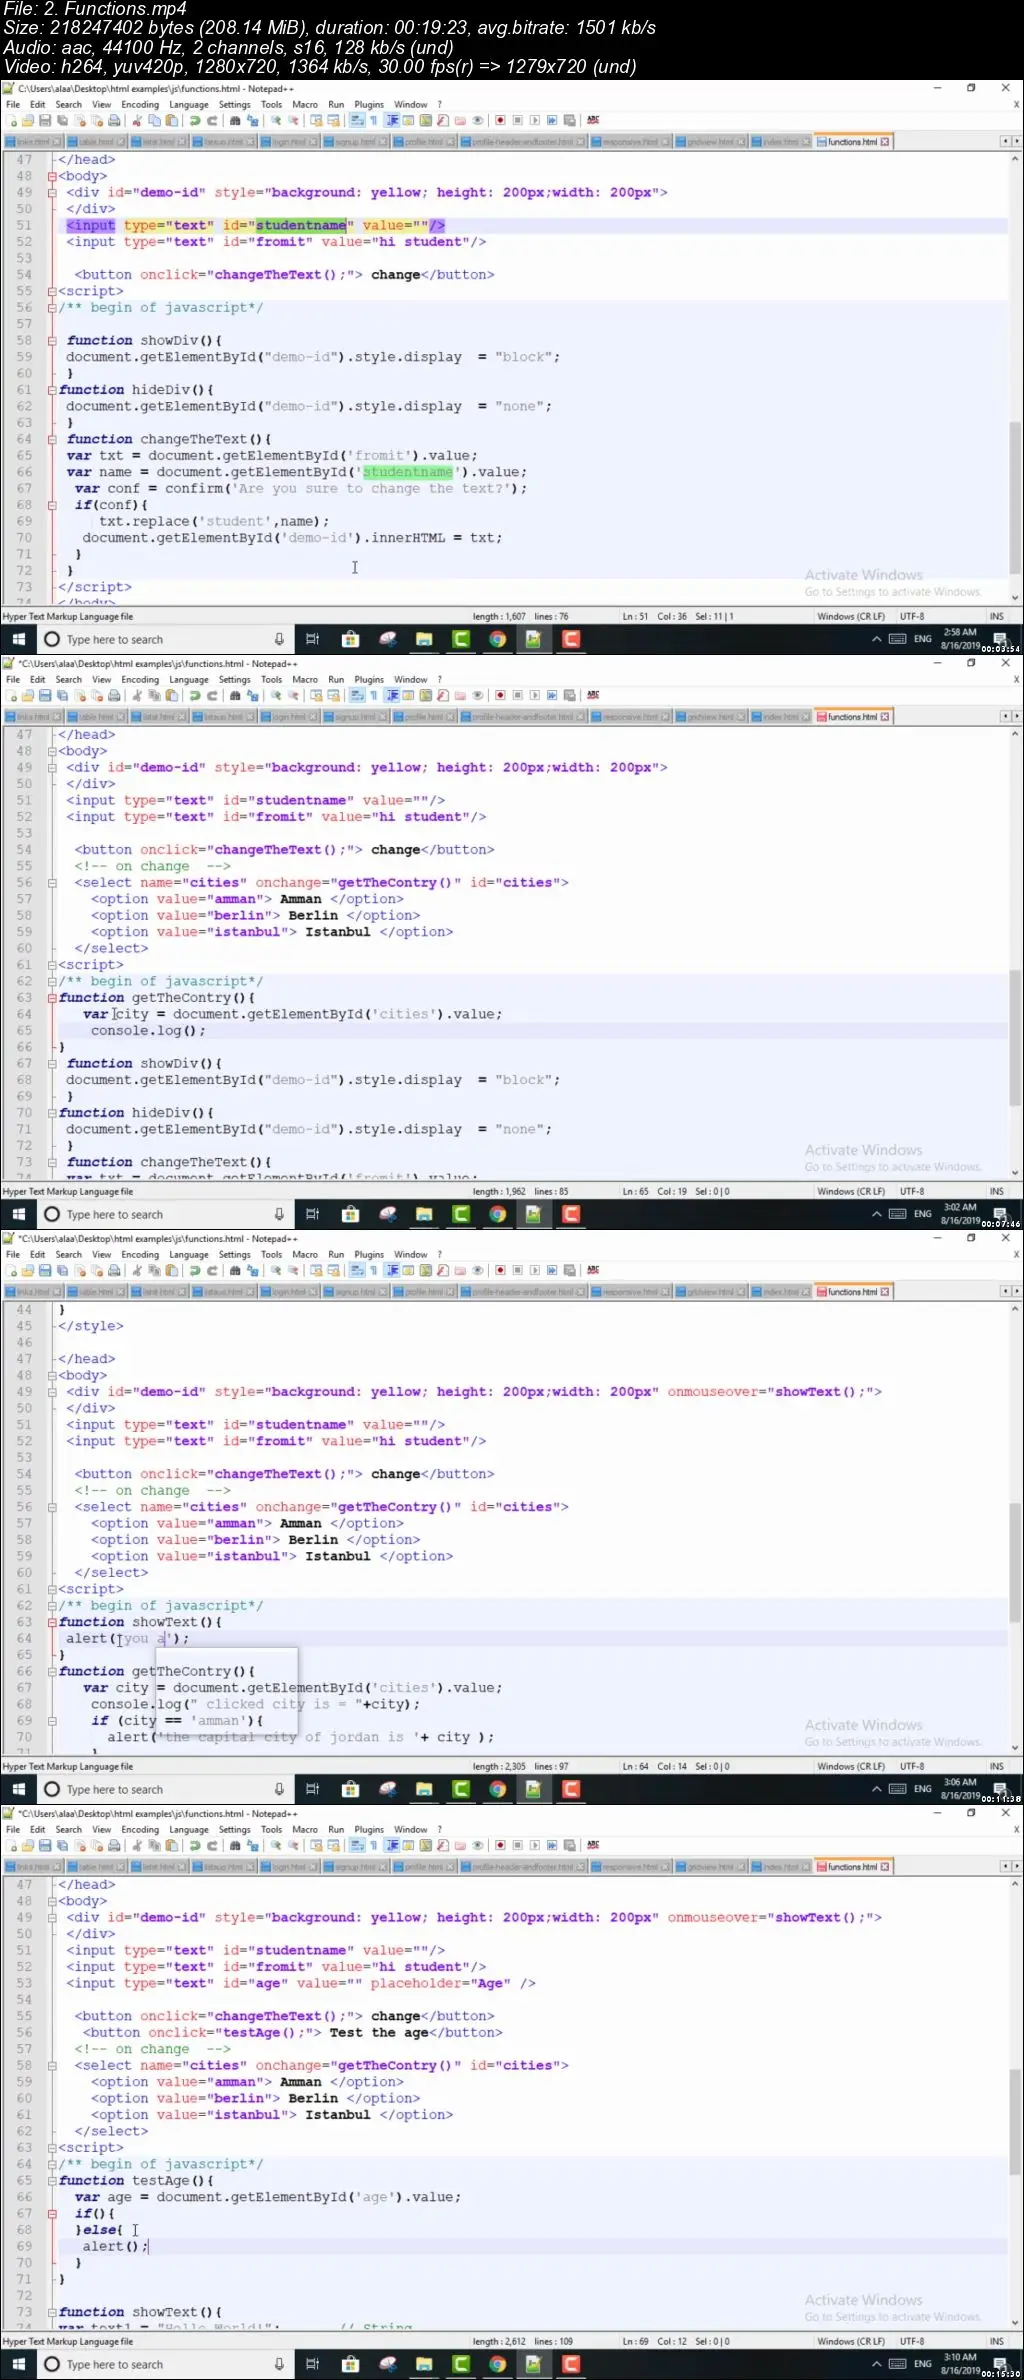This screenshot has width=1024, height=2380.
Task: Open the Macro menu in the 3:10 AM frame
Action: click(x=305, y=1829)
